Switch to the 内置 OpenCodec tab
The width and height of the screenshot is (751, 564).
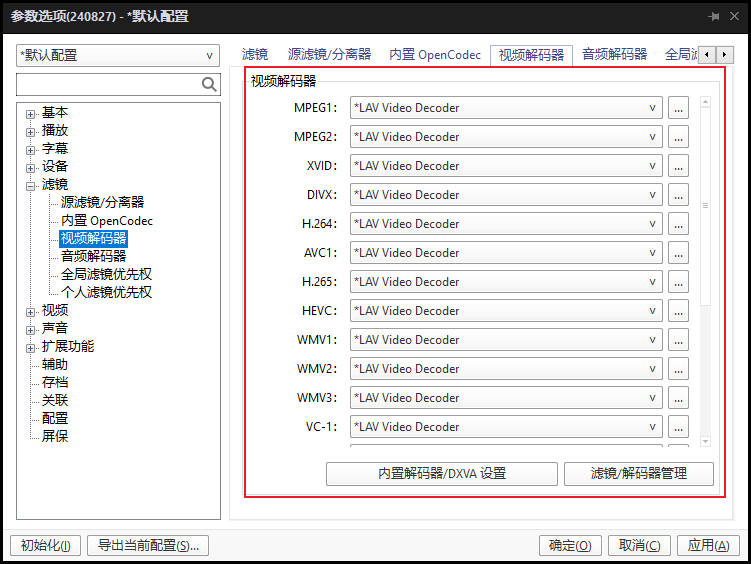[434, 55]
